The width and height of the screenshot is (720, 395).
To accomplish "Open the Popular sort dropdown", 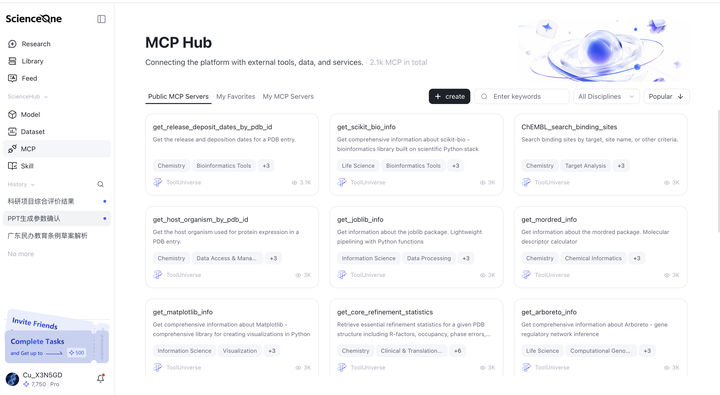I will click(x=666, y=96).
